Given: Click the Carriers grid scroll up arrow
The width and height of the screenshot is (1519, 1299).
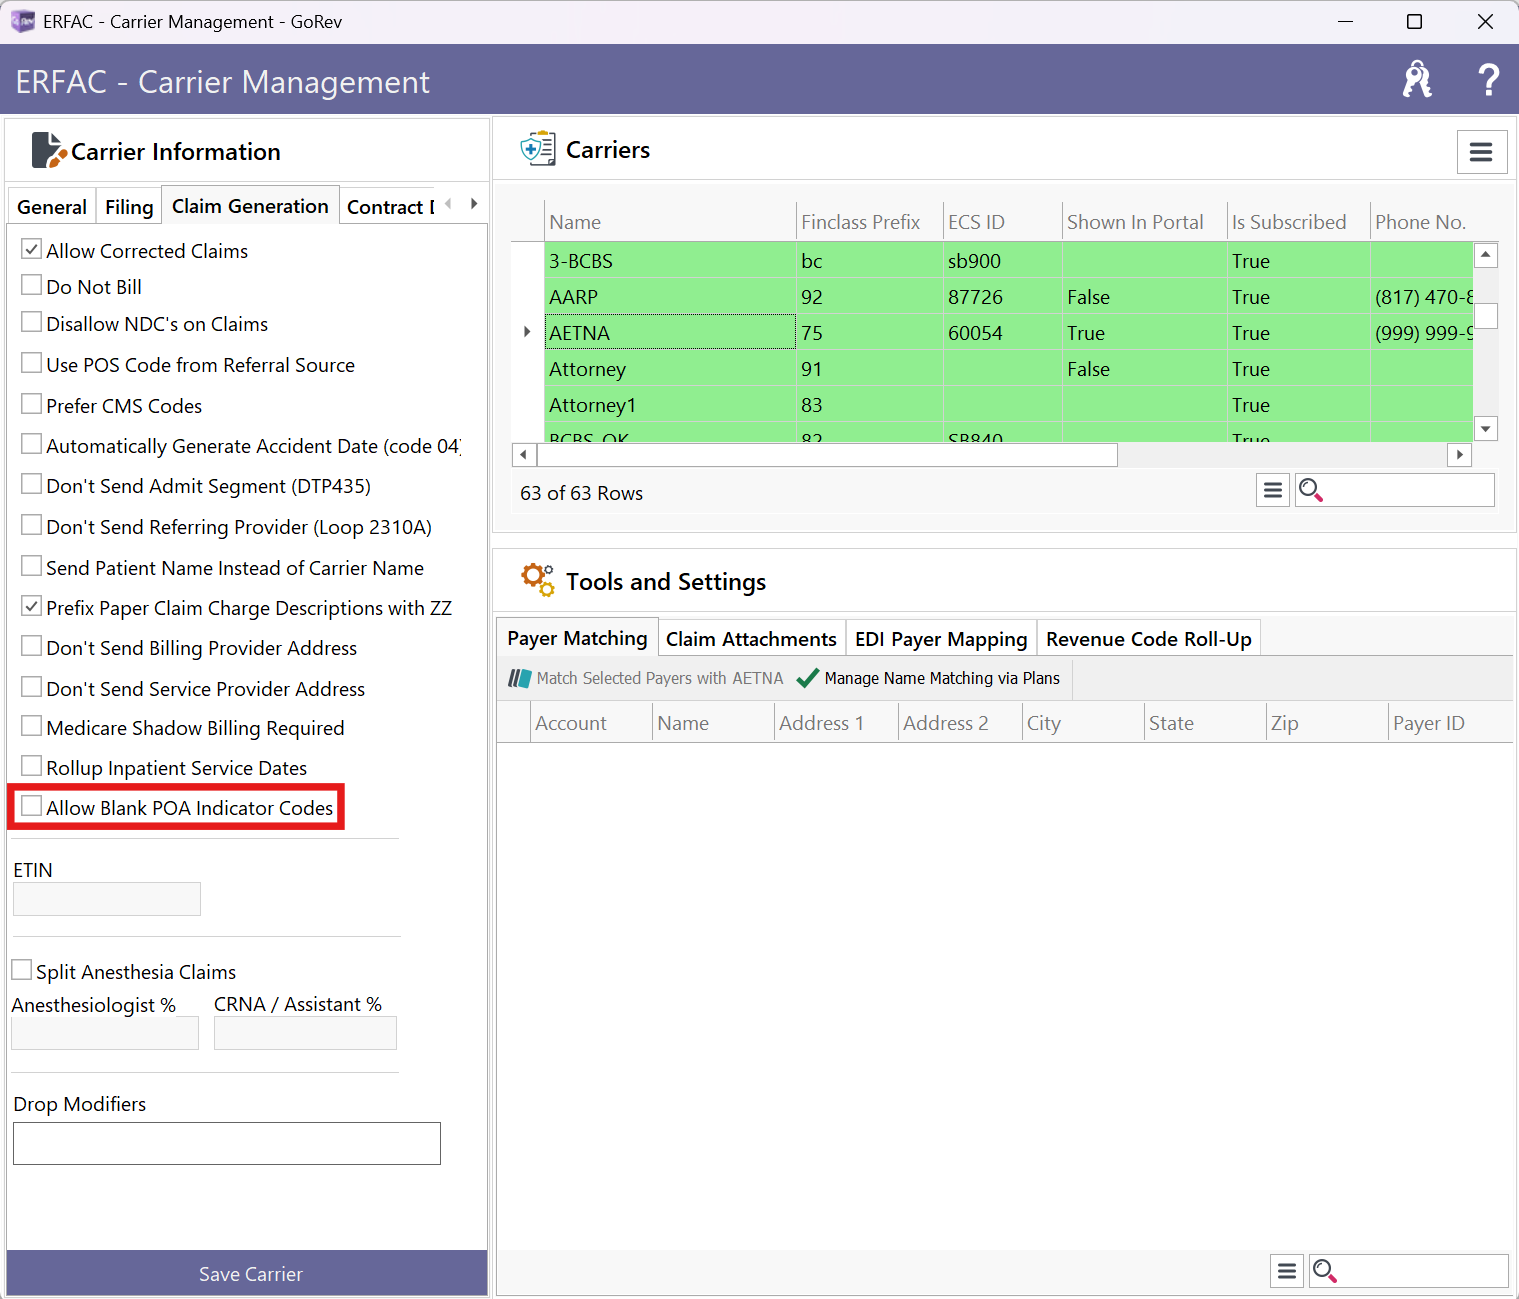Looking at the screenshot, I should click(1486, 255).
